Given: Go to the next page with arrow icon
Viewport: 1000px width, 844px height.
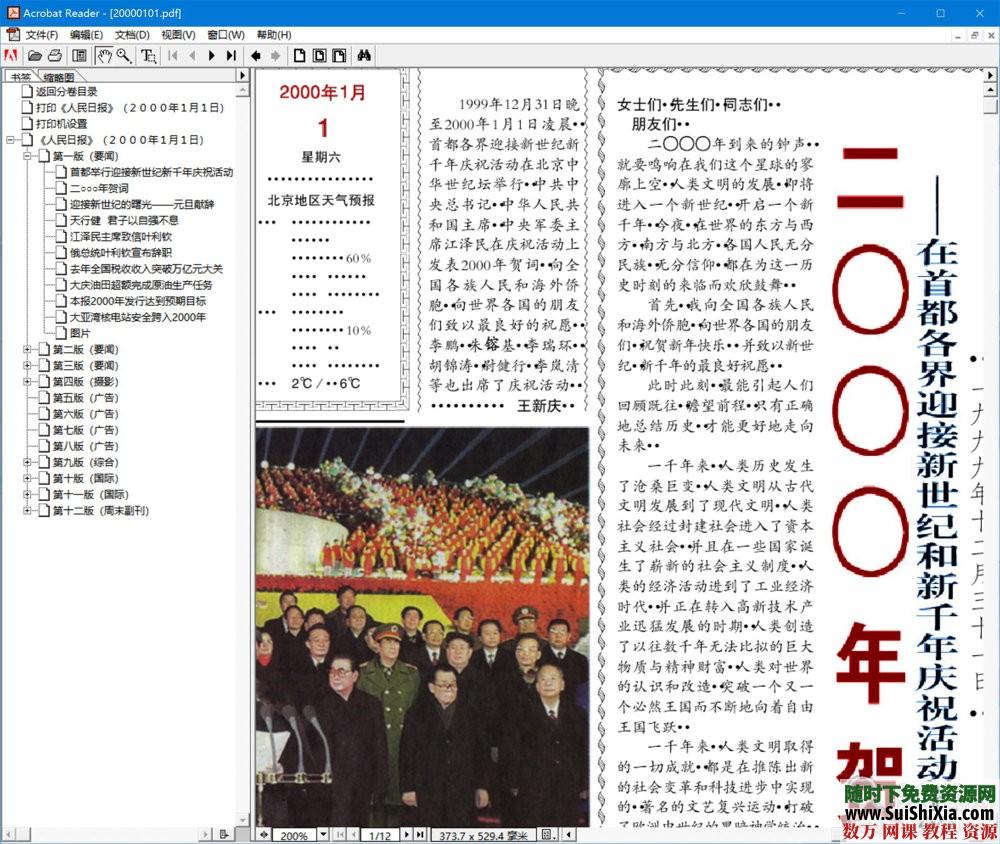Looking at the screenshot, I should [210, 55].
